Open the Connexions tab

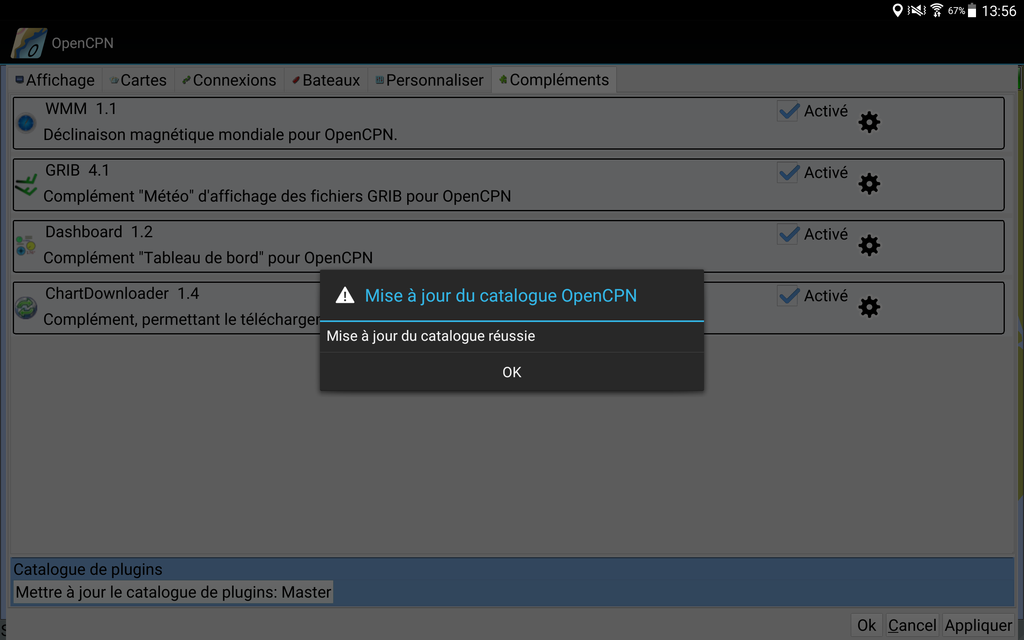tap(229, 80)
